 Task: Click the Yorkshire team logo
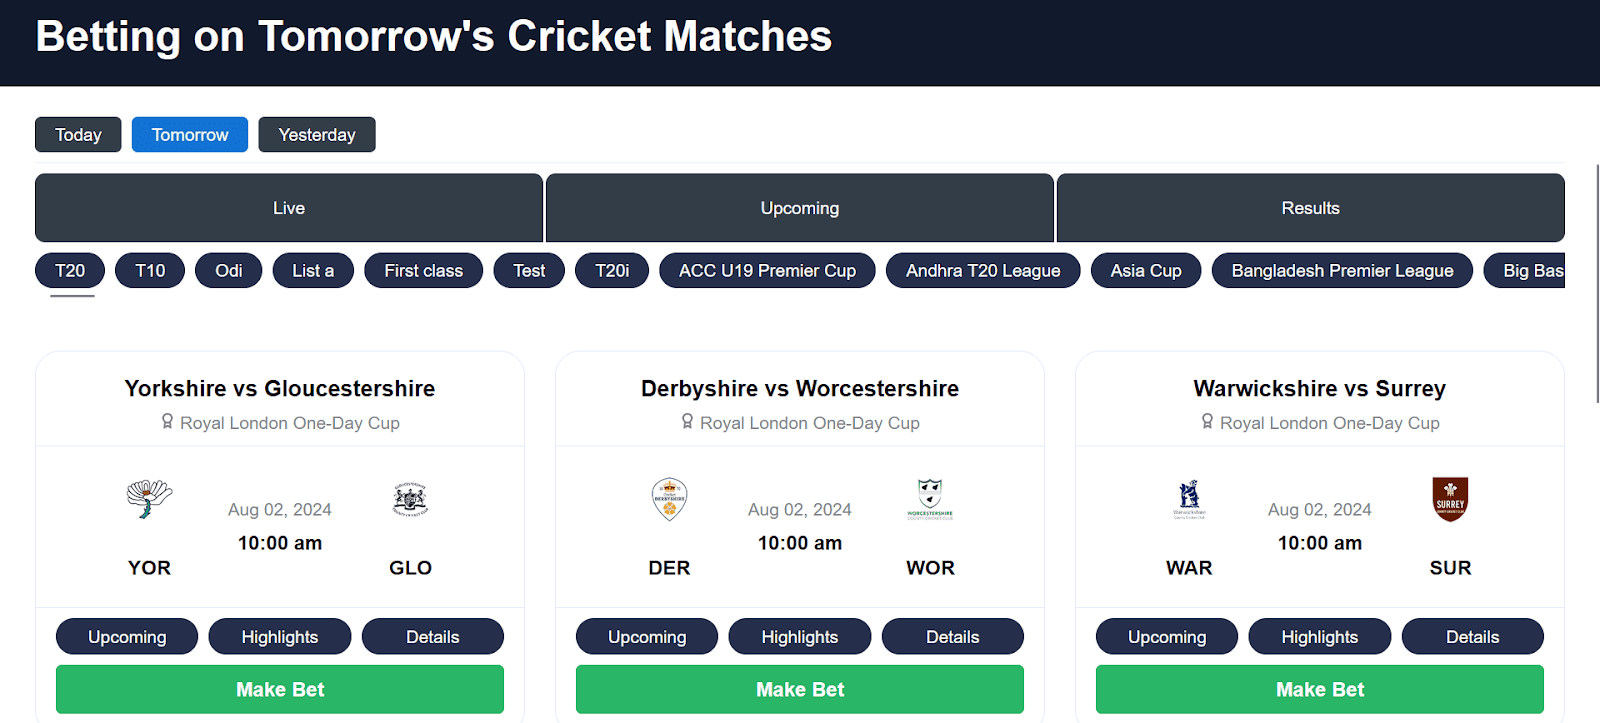(x=149, y=498)
